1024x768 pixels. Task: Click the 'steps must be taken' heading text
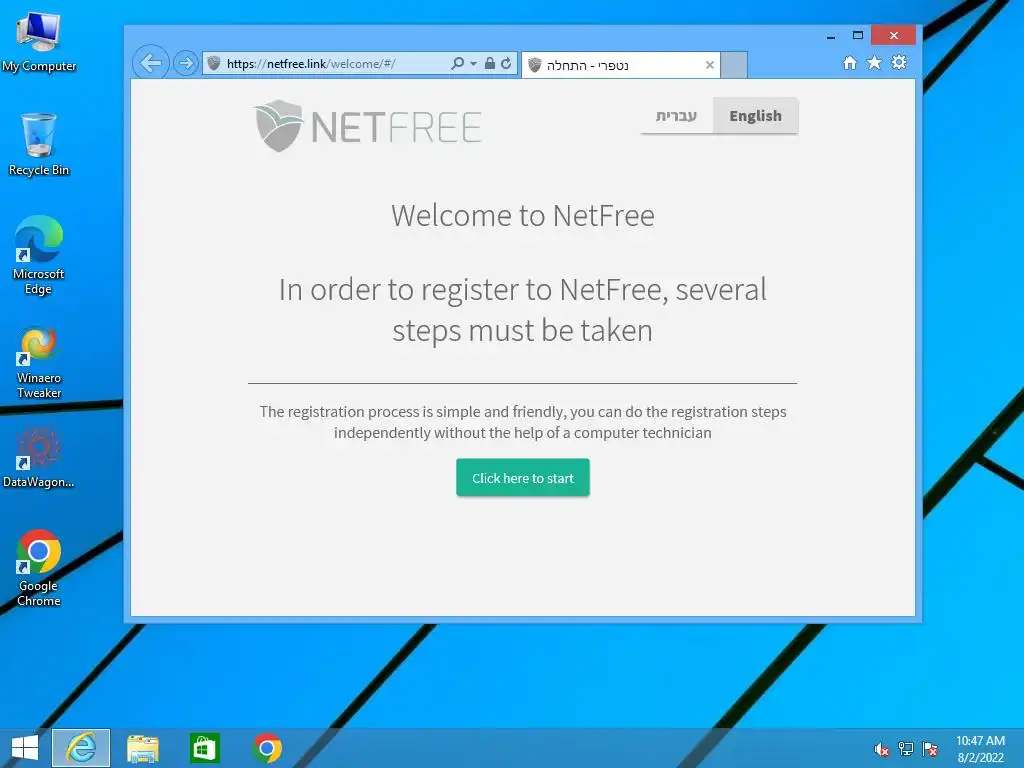point(522,330)
